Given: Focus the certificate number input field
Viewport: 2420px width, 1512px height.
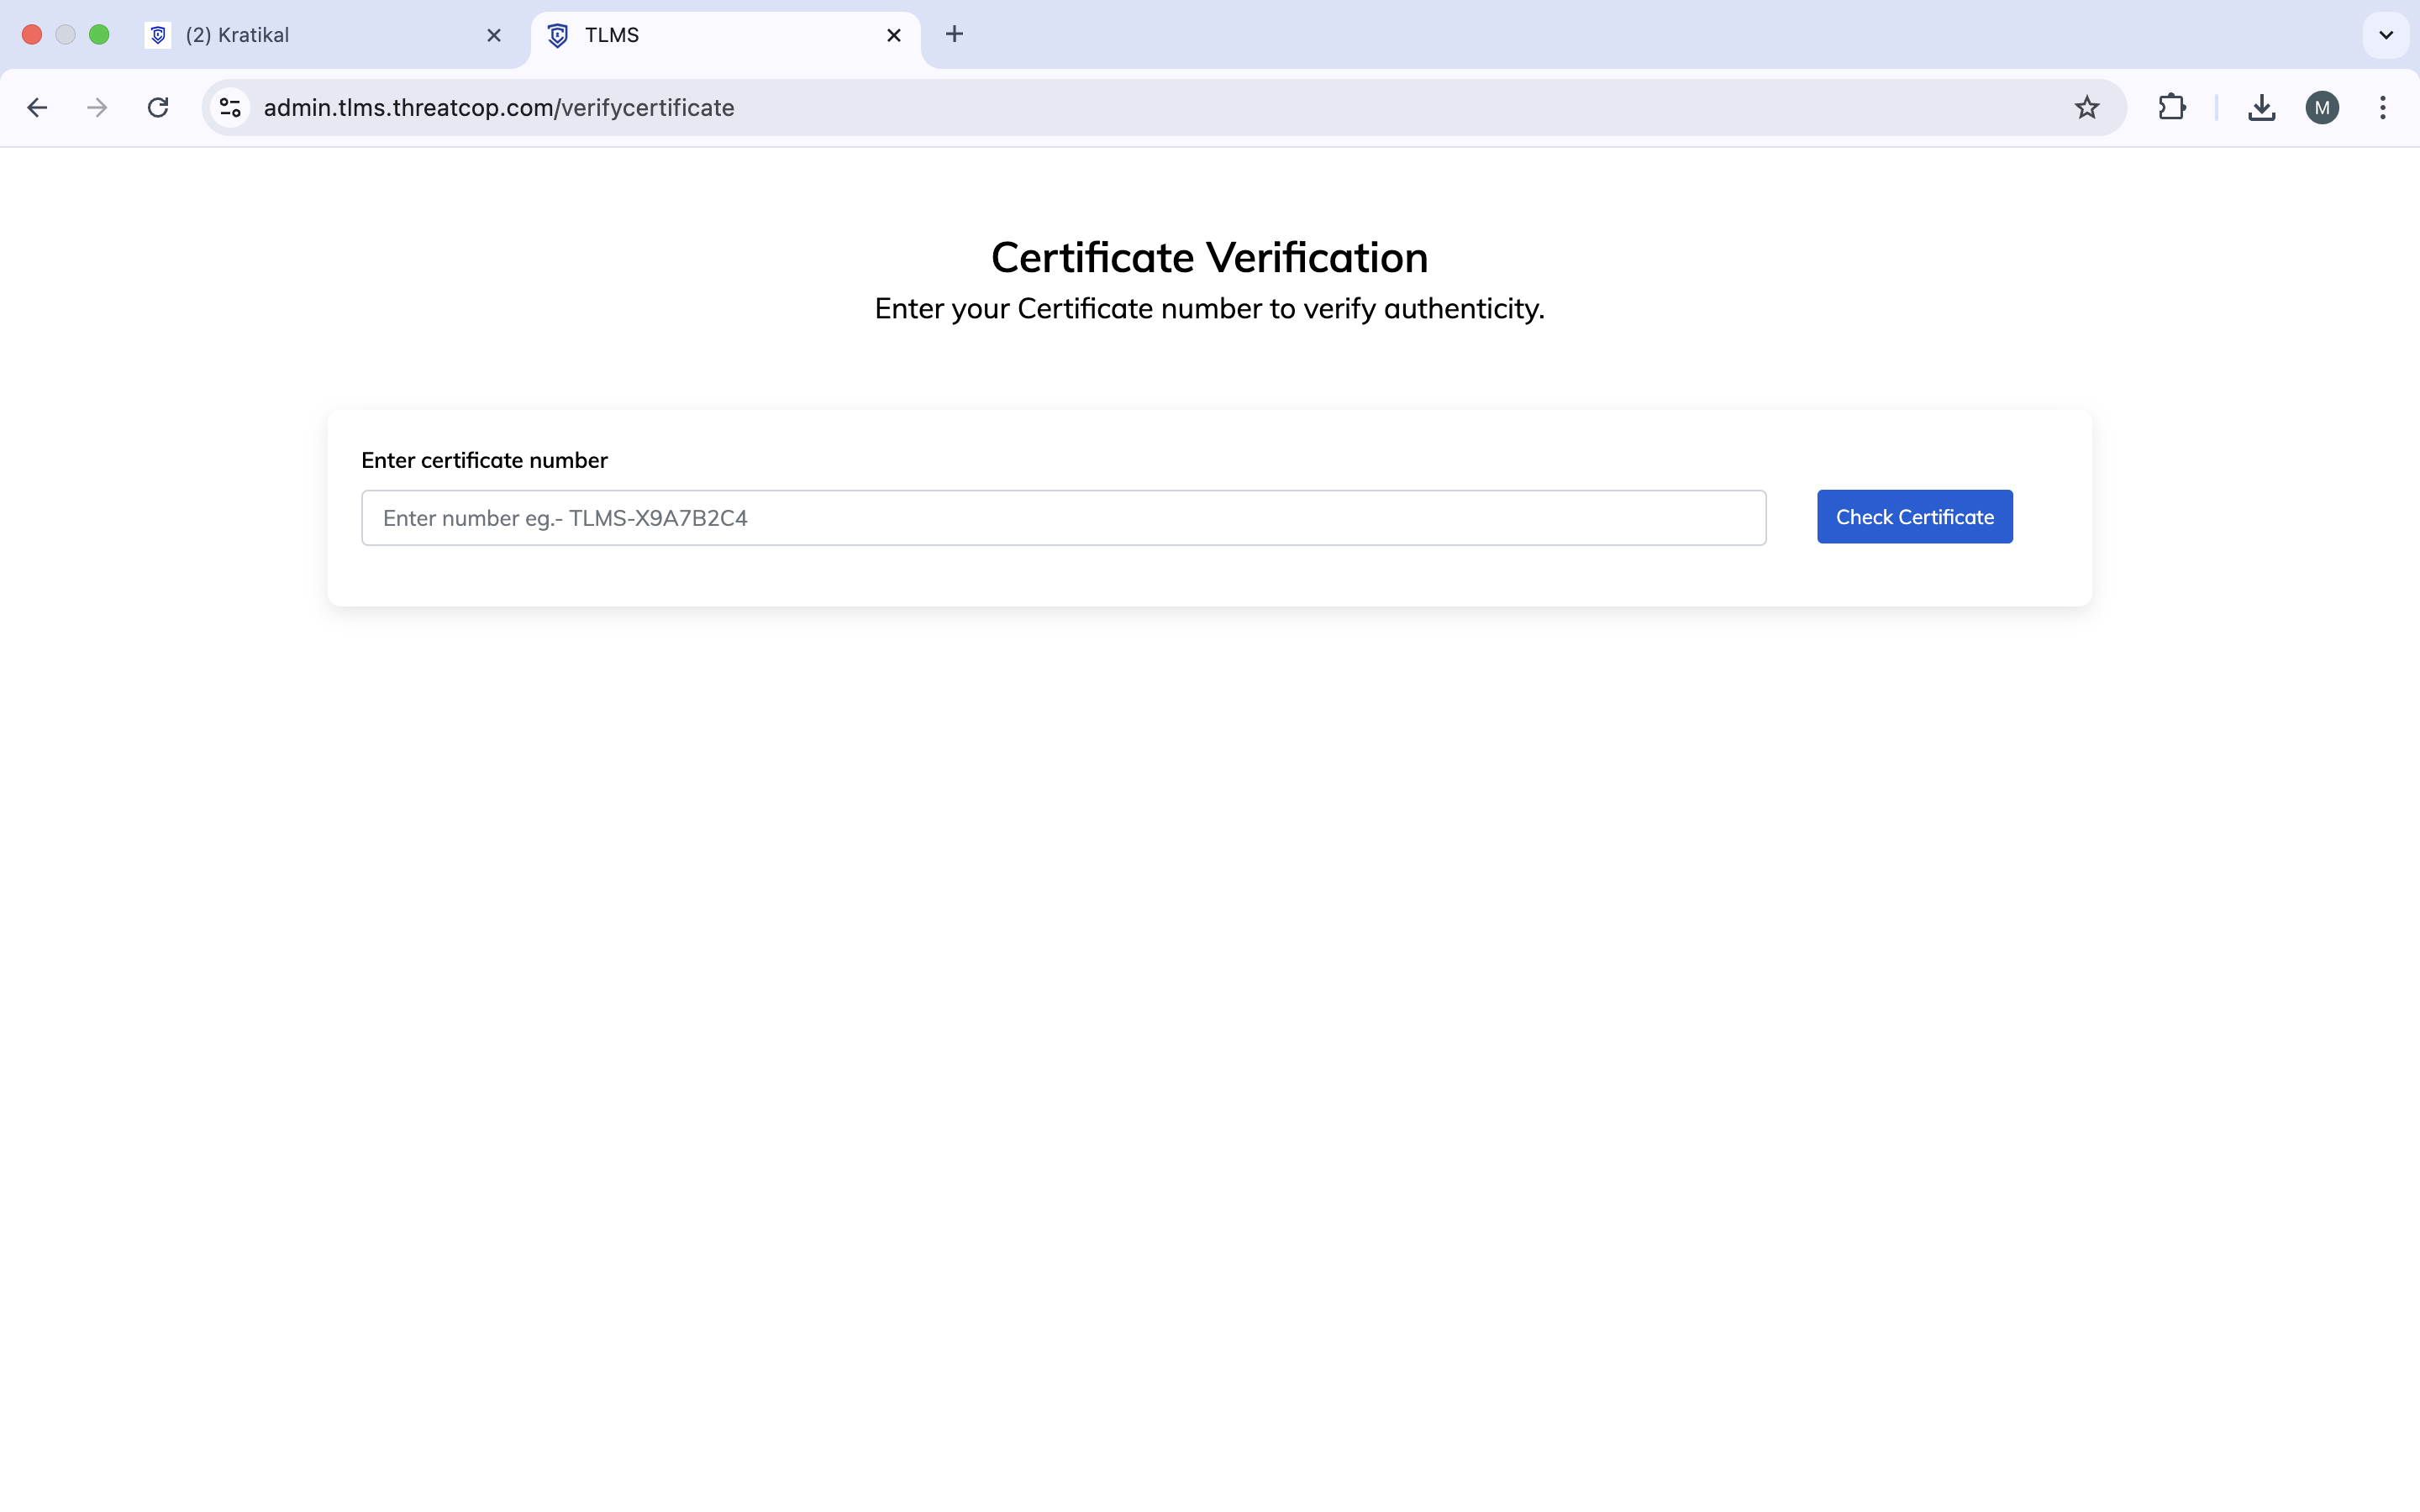Looking at the screenshot, I should point(1063,518).
